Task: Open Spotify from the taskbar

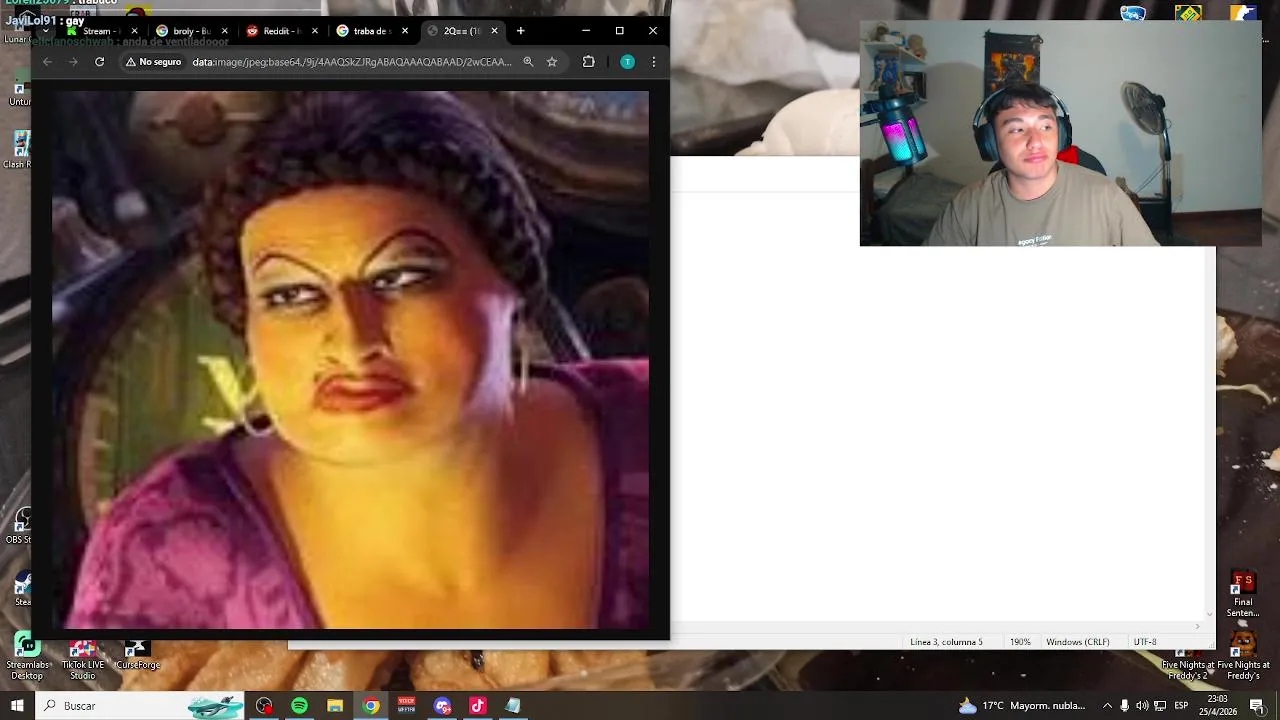Action: point(300,706)
